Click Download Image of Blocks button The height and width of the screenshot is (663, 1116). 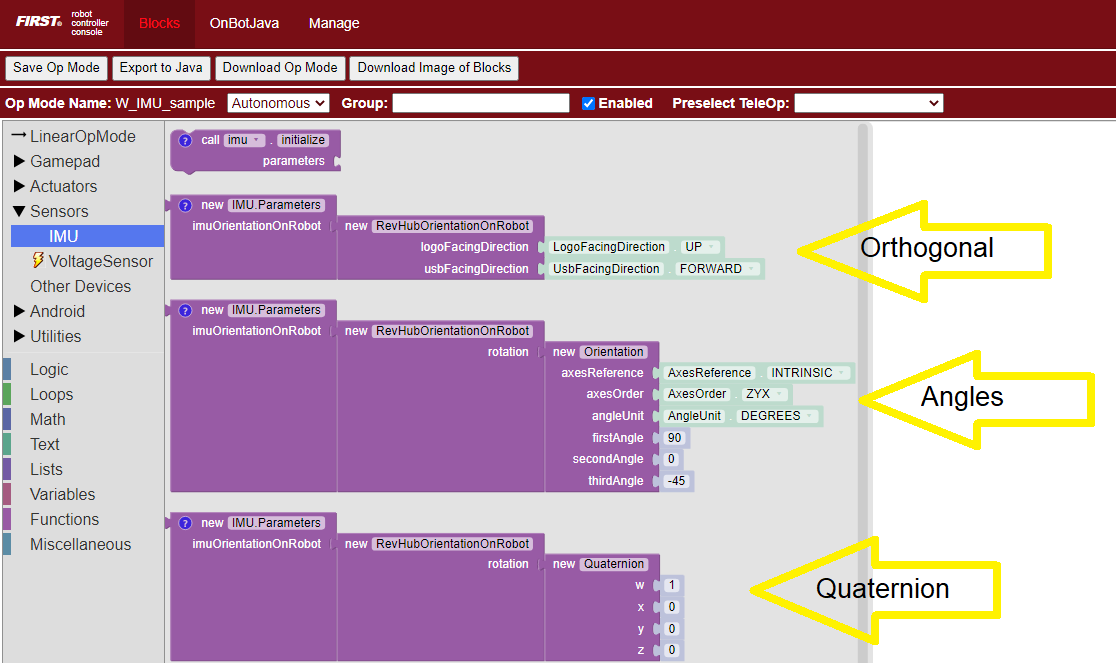click(x=434, y=68)
